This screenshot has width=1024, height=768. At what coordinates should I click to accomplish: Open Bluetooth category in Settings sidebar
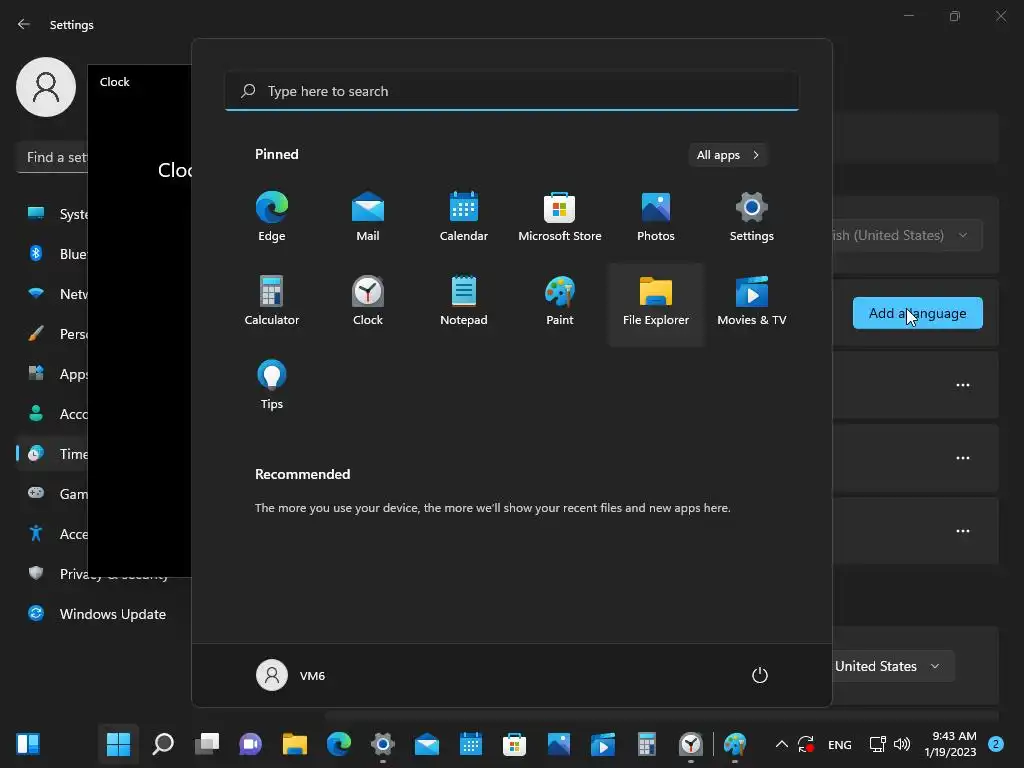click(52, 254)
